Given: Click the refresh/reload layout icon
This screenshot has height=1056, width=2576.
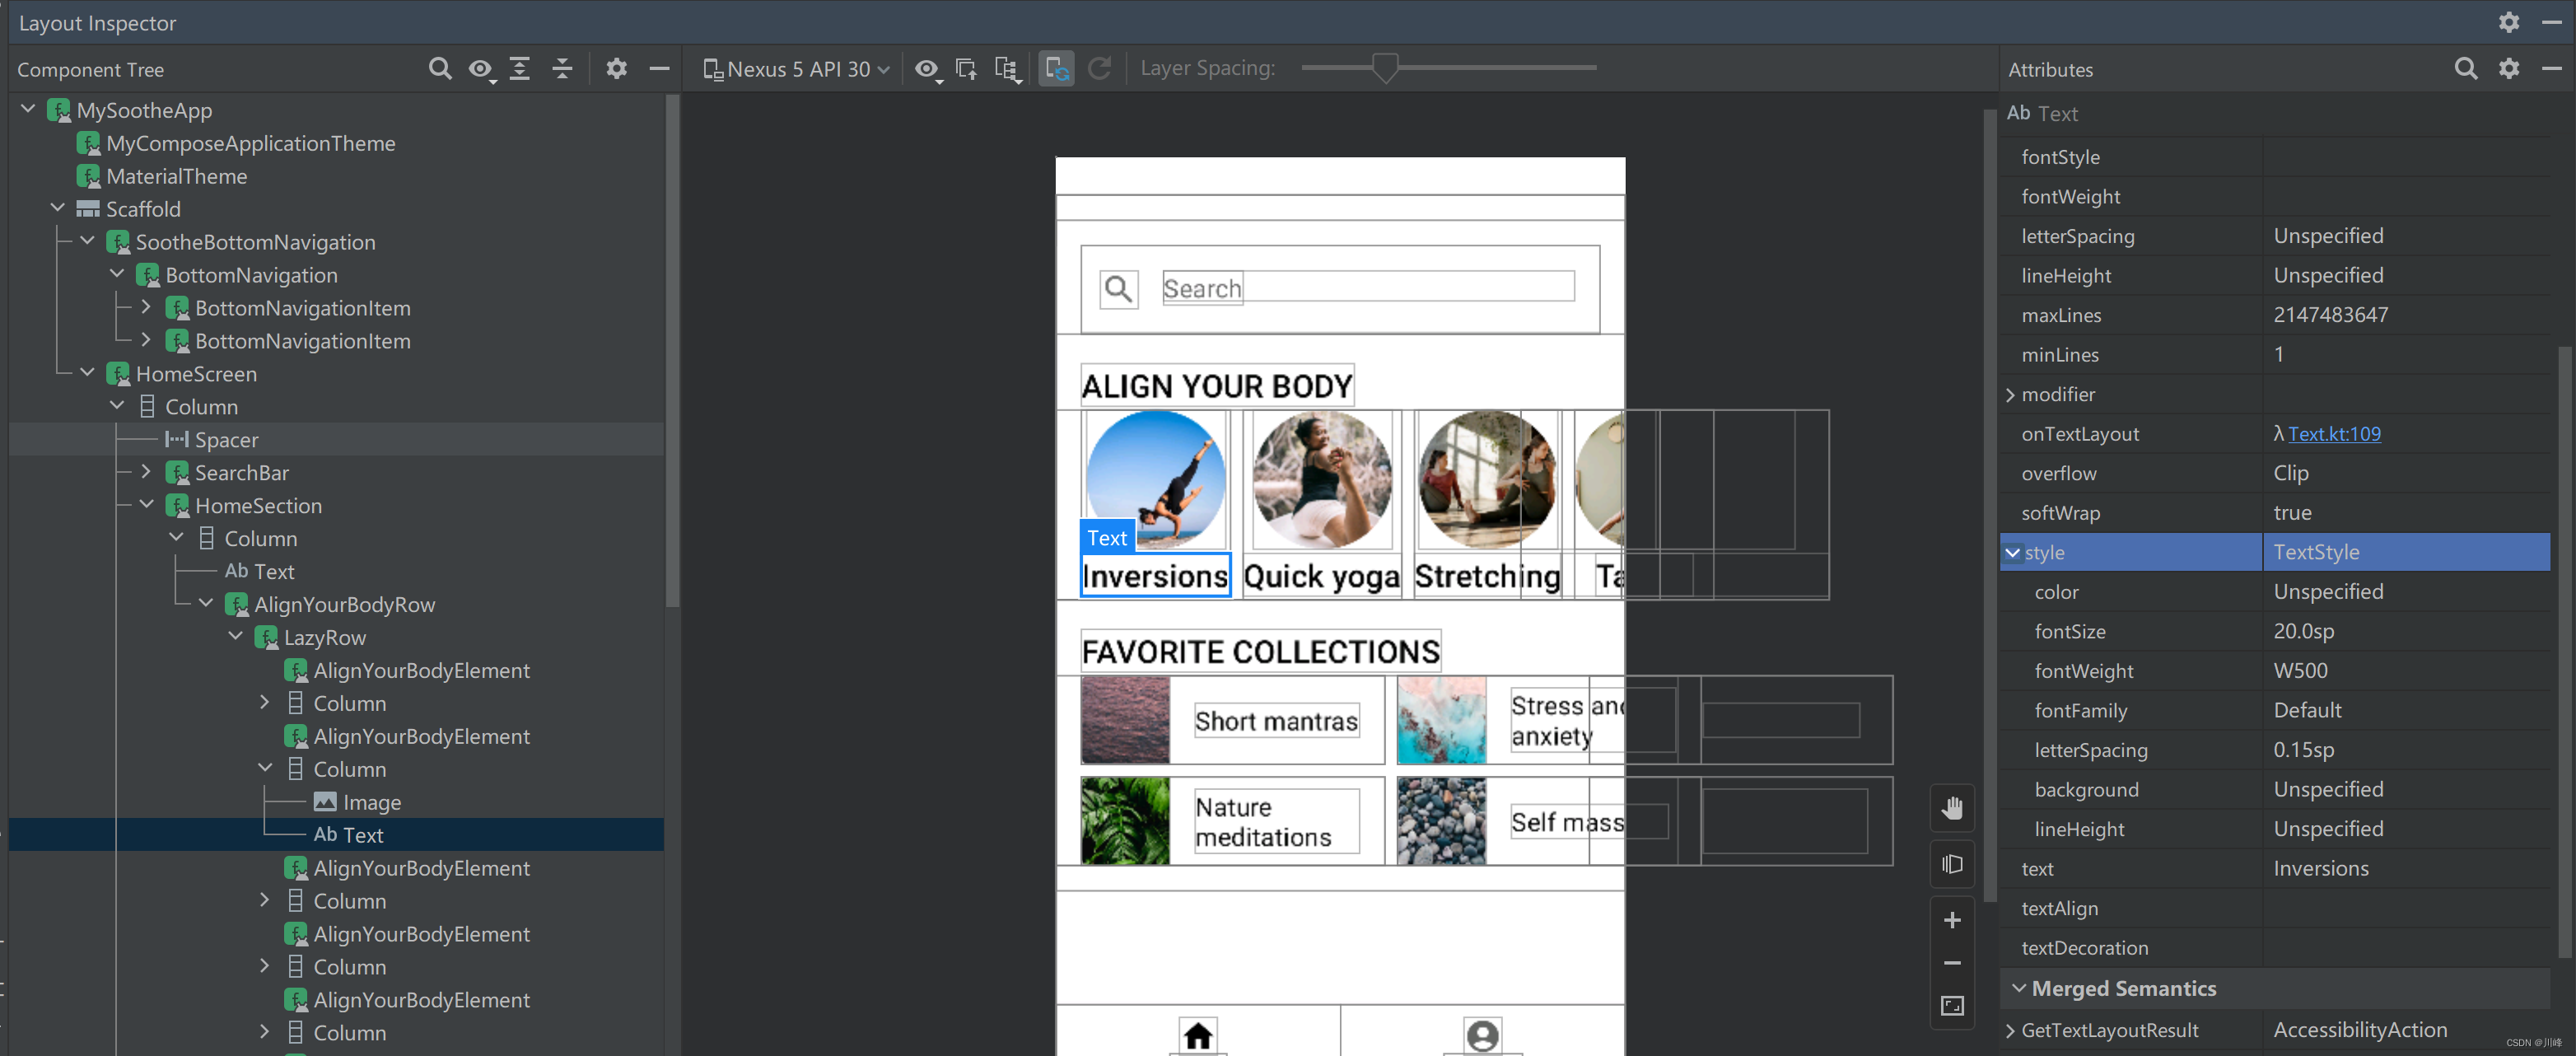Looking at the screenshot, I should (1101, 69).
